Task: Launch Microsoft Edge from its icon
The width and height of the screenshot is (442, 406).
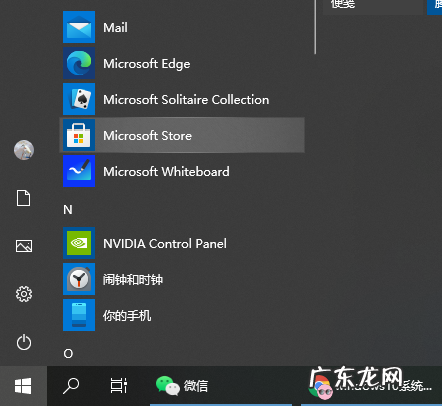Action: (79, 63)
